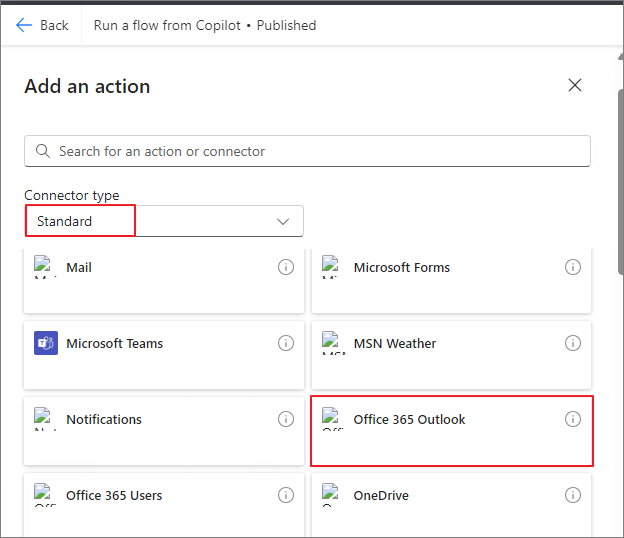This screenshot has width=624, height=538.
Task: Choose the OneDrive label
Action: (381, 495)
